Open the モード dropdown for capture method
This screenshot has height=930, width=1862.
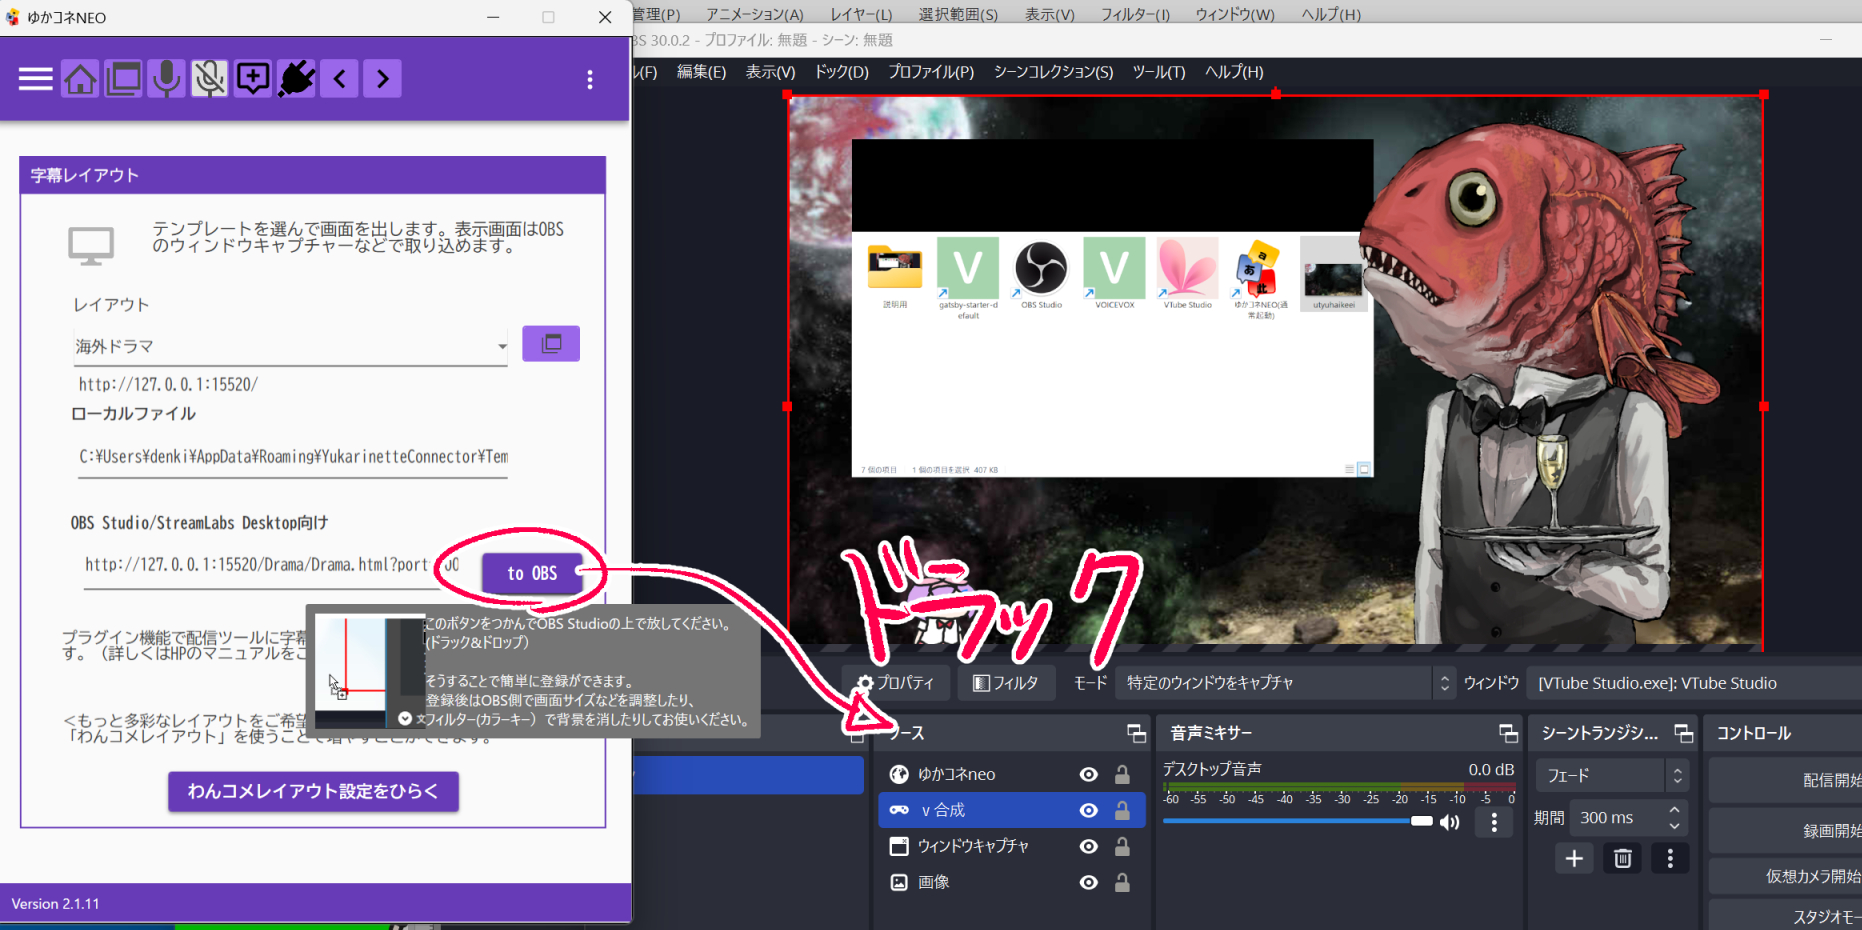[1287, 683]
